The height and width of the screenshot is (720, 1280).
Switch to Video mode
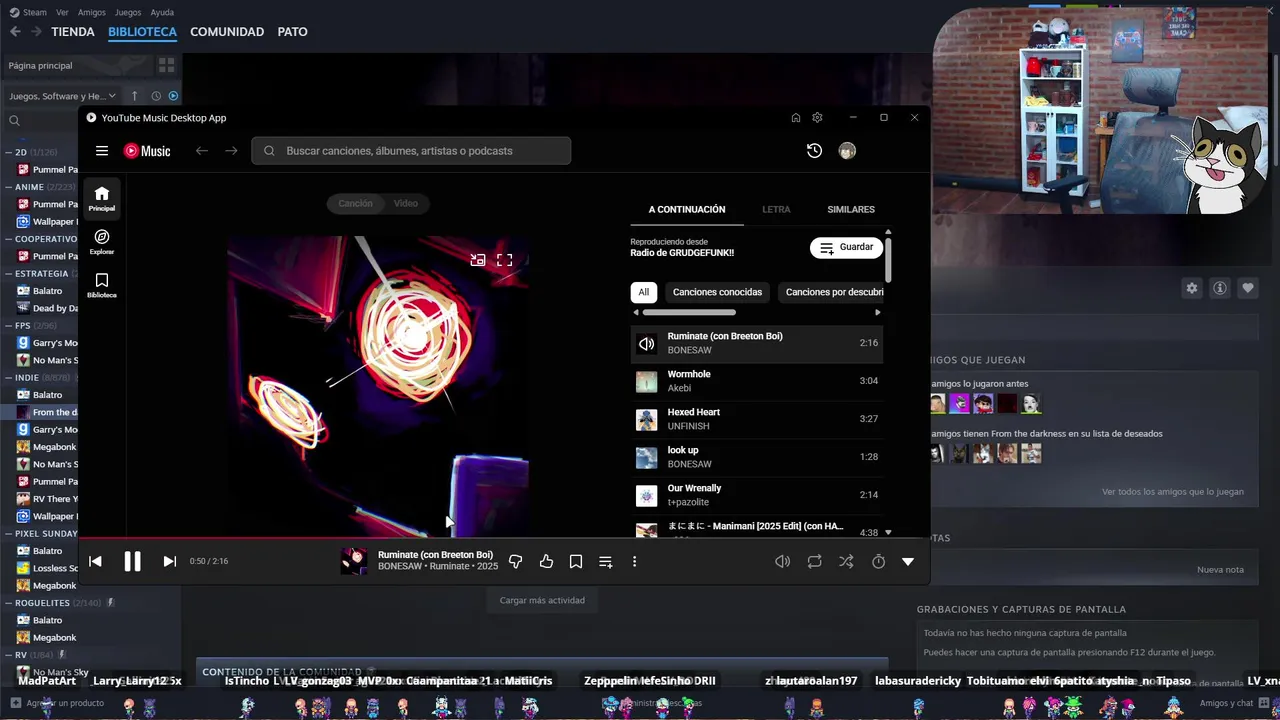(x=406, y=203)
